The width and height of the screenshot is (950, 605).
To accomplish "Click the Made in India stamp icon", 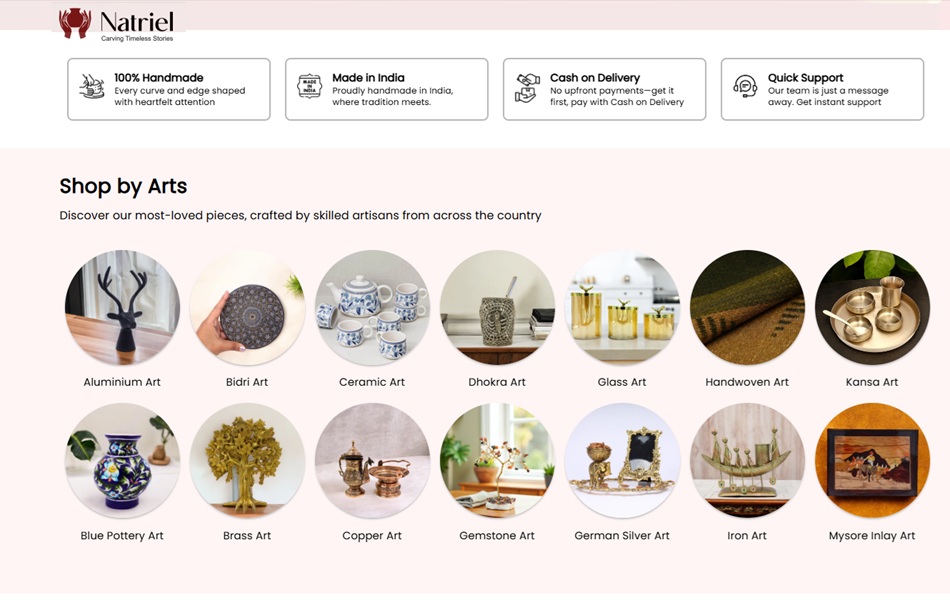I will point(310,86).
